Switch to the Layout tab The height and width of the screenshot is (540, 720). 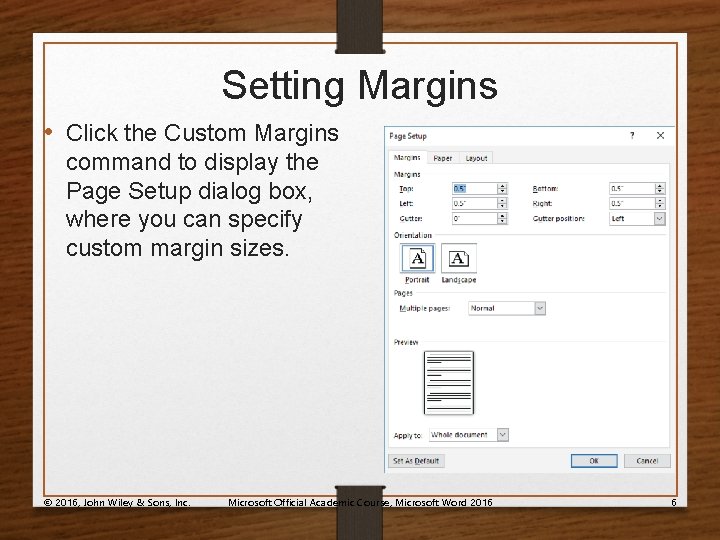pyautogui.click(x=476, y=158)
